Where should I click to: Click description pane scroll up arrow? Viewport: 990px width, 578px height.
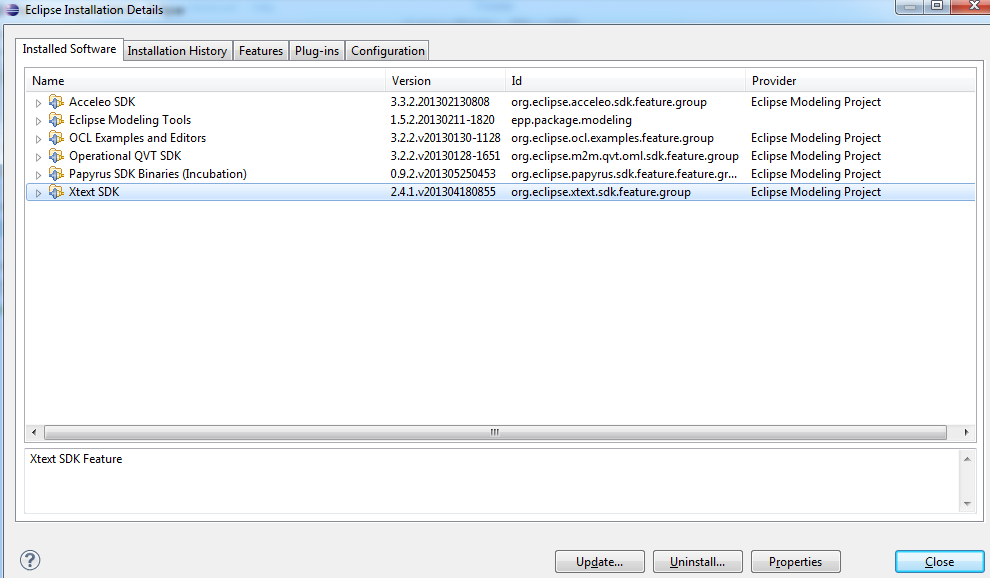click(967, 459)
